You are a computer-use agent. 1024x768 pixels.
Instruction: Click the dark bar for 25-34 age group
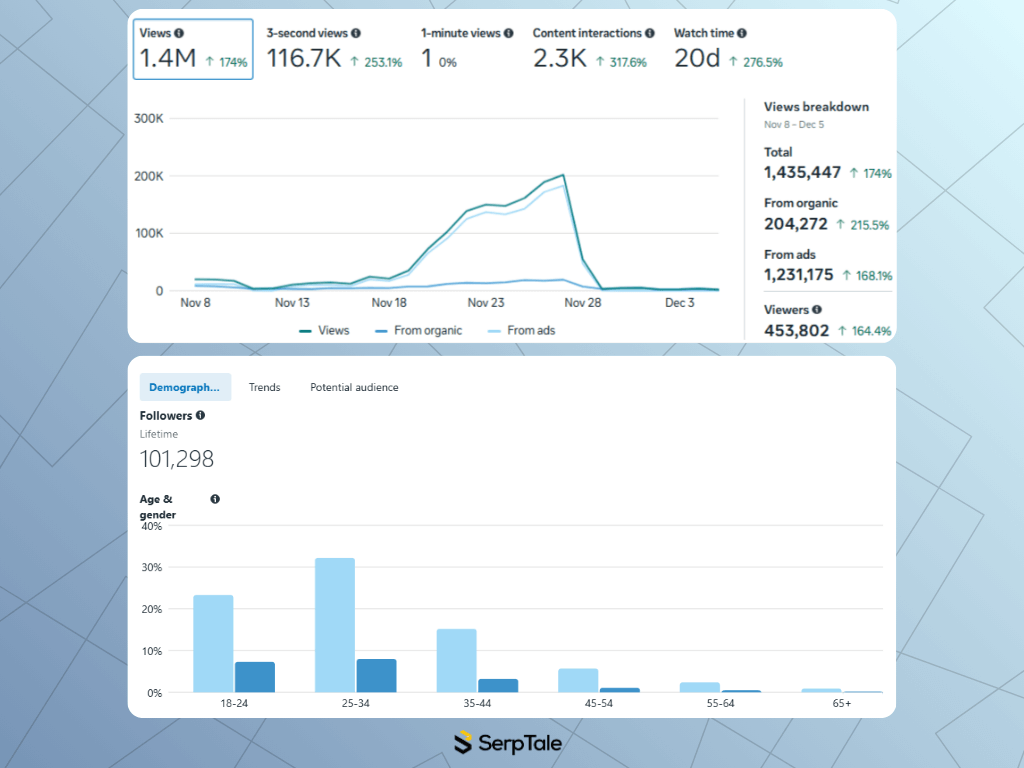coord(376,676)
